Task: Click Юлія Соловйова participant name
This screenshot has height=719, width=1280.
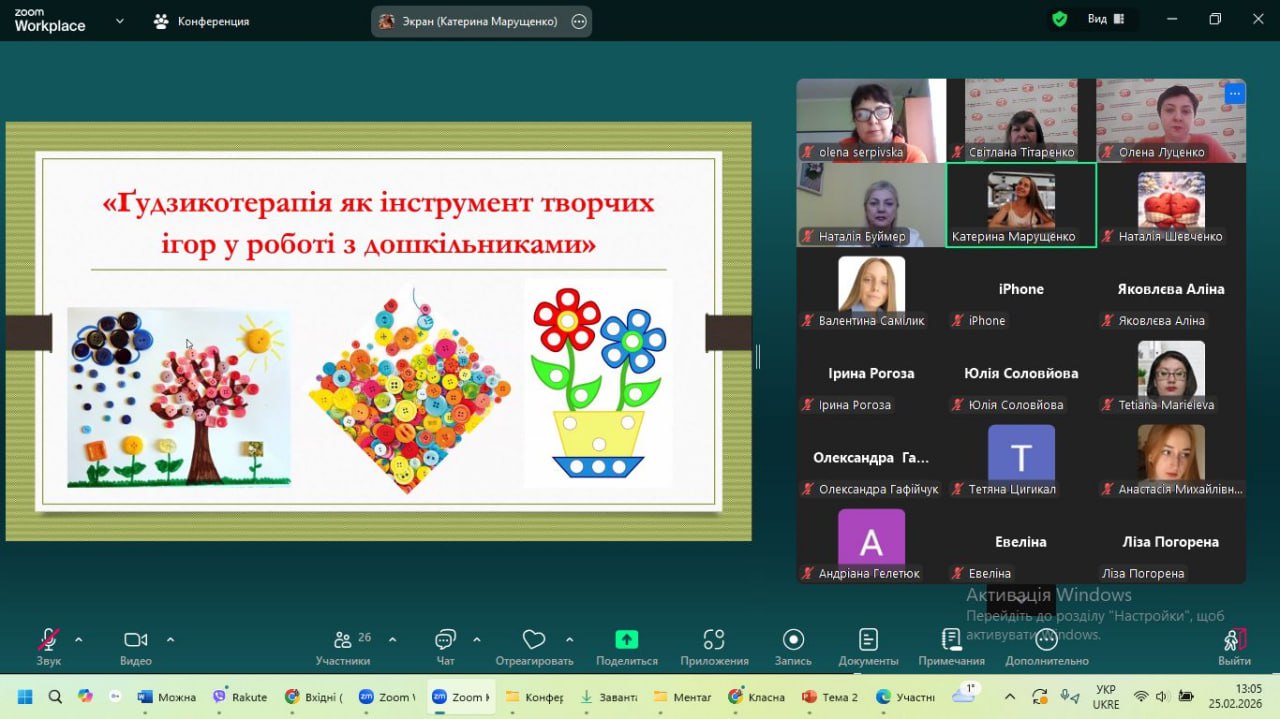Action: click(x=1021, y=373)
